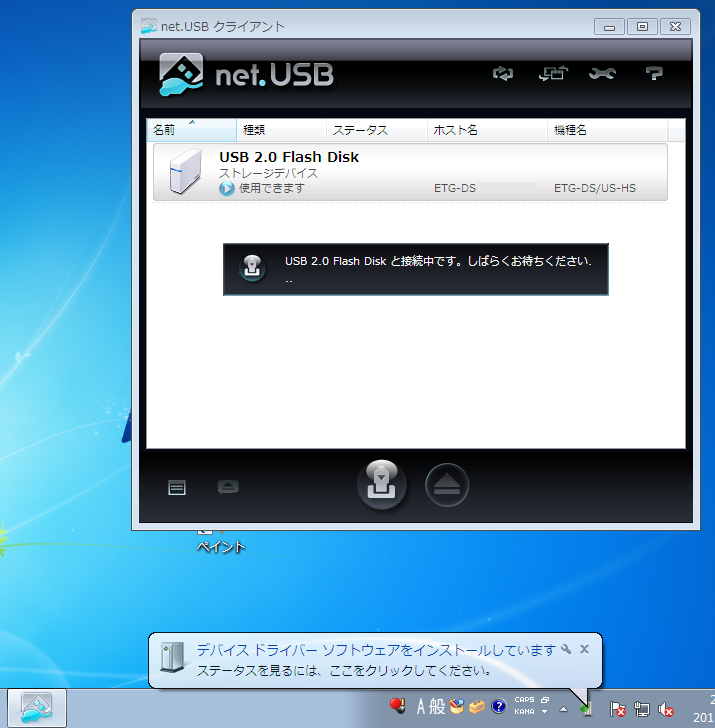Screen dimensions: 715x728
Task: Click the balloon device icon
Action: pos(172,657)
